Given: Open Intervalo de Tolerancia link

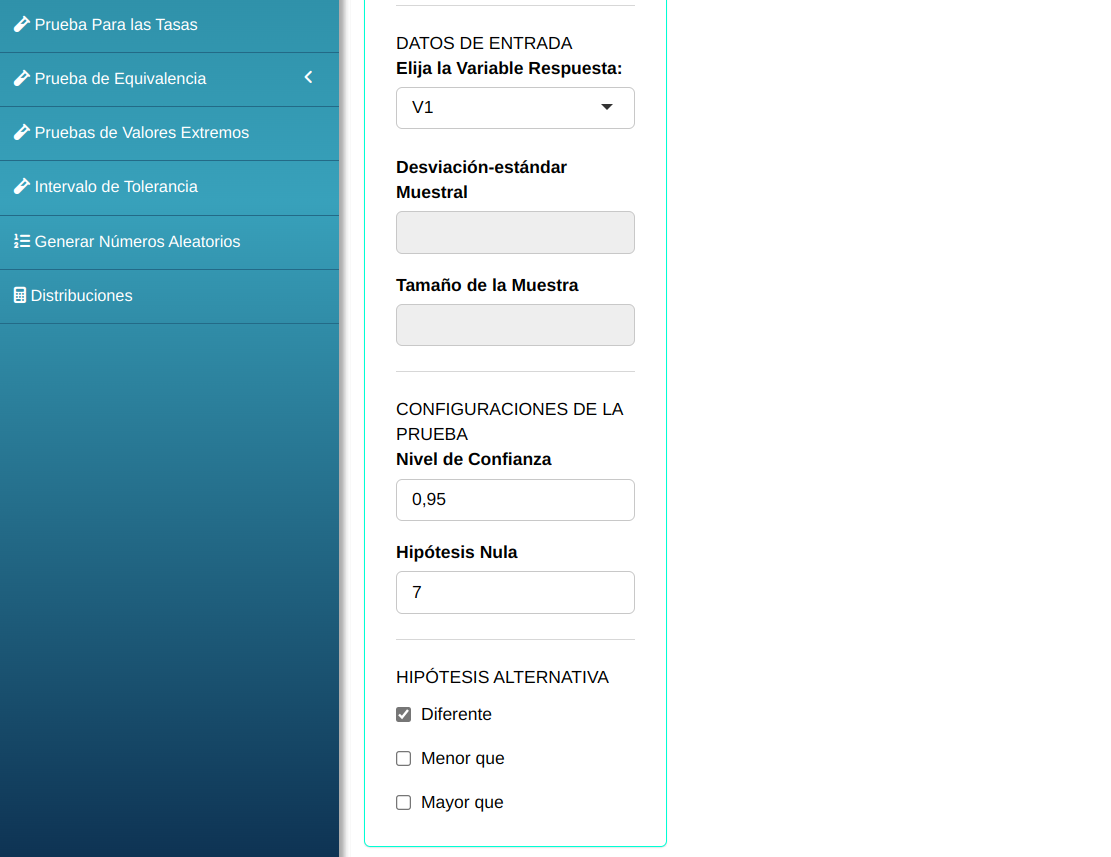Looking at the screenshot, I should 116,186.
